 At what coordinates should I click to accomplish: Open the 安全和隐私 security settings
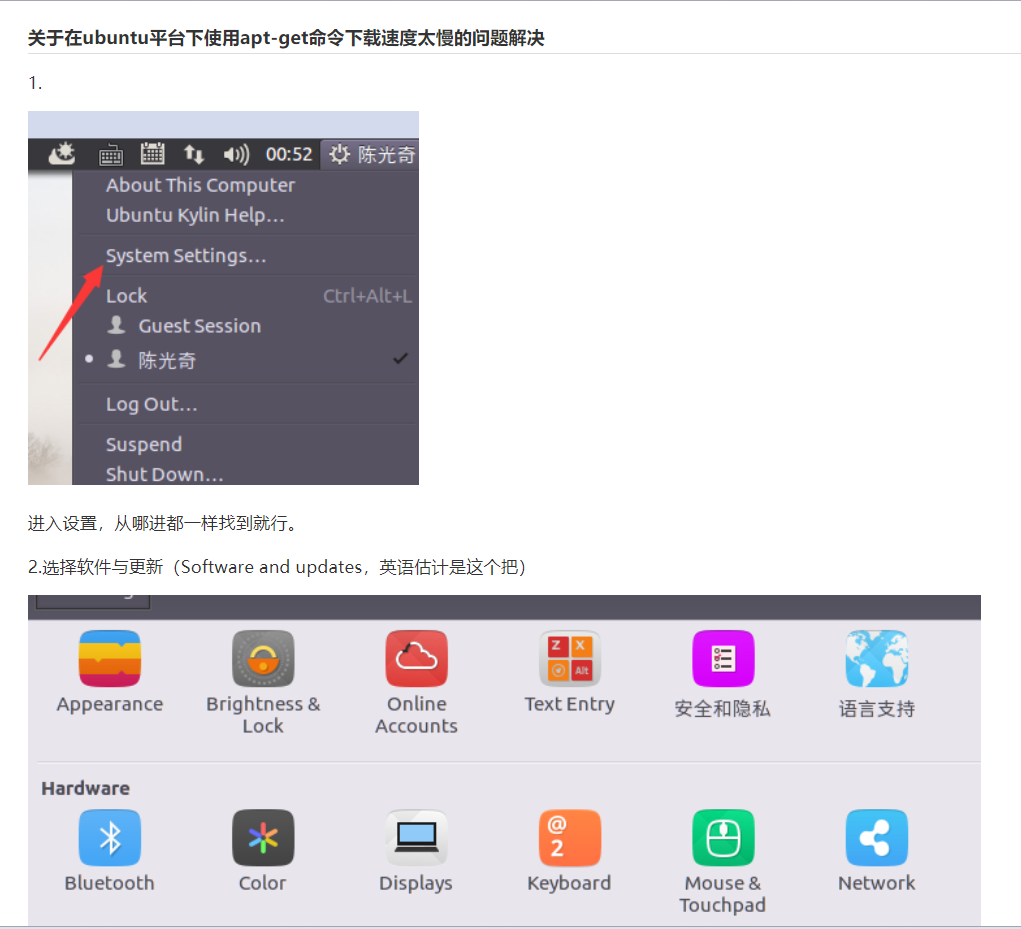click(x=722, y=660)
